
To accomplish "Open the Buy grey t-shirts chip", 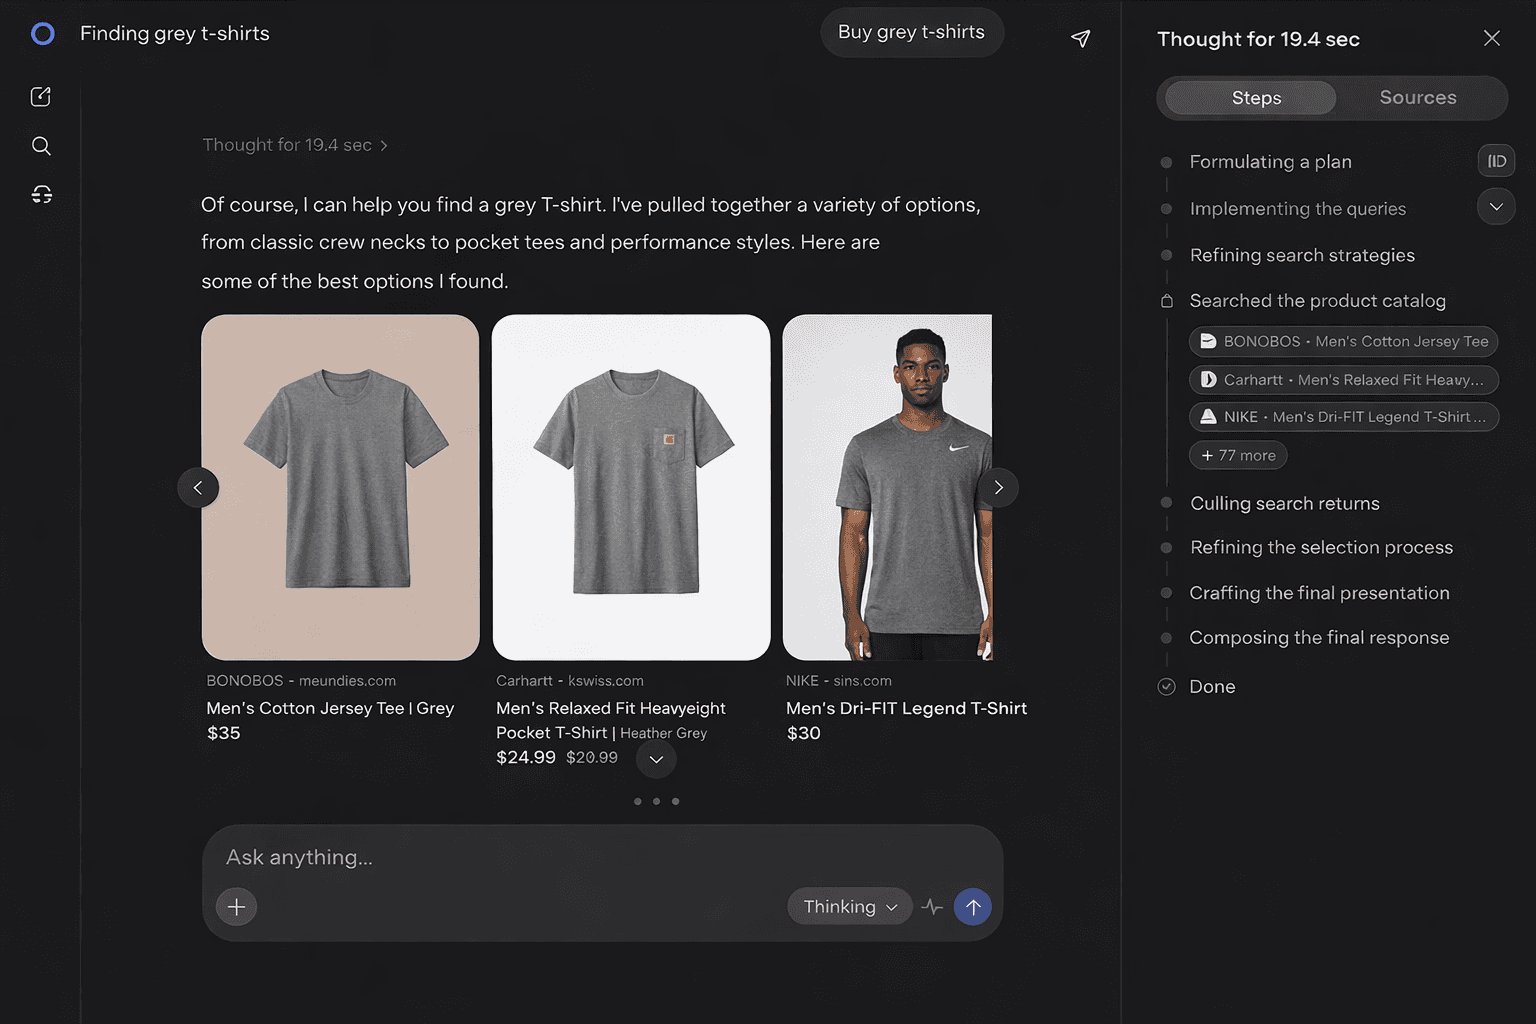I will pos(911,32).
